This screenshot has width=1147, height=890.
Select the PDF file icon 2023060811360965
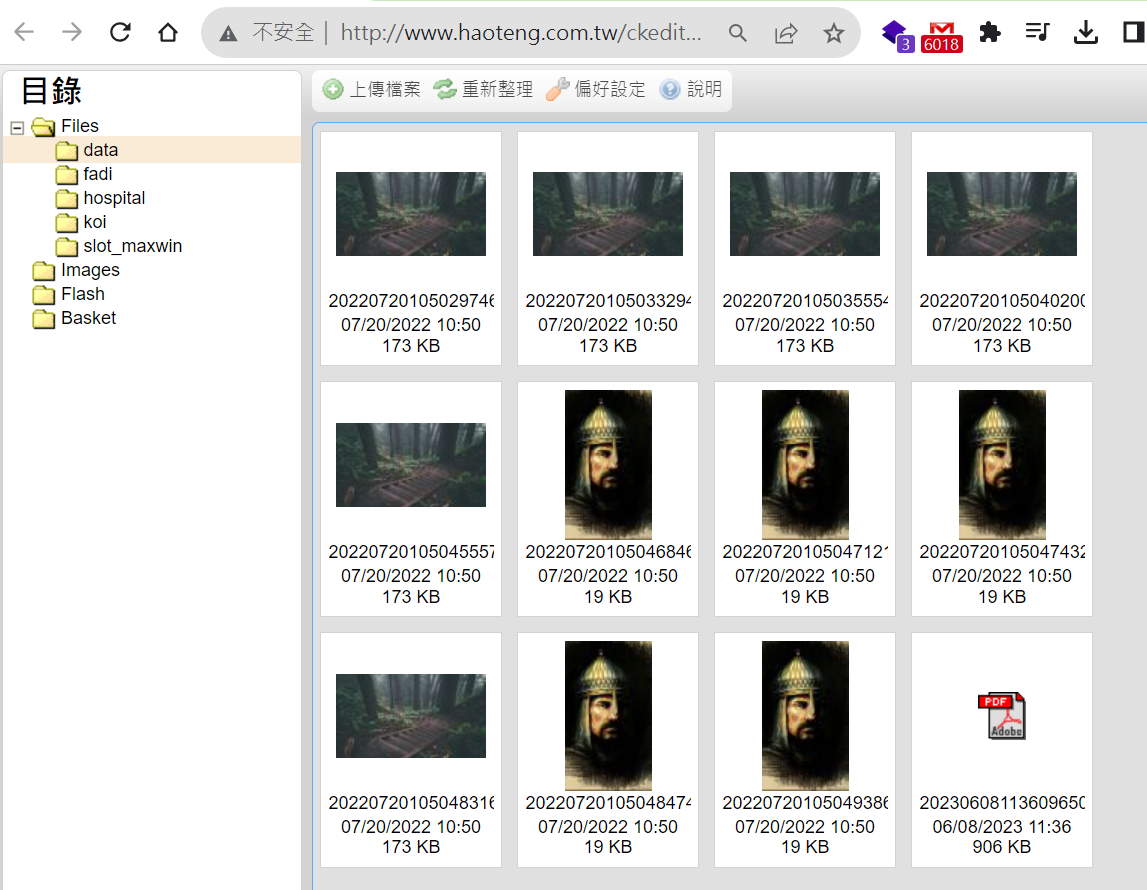click(x=1001, y=716)
